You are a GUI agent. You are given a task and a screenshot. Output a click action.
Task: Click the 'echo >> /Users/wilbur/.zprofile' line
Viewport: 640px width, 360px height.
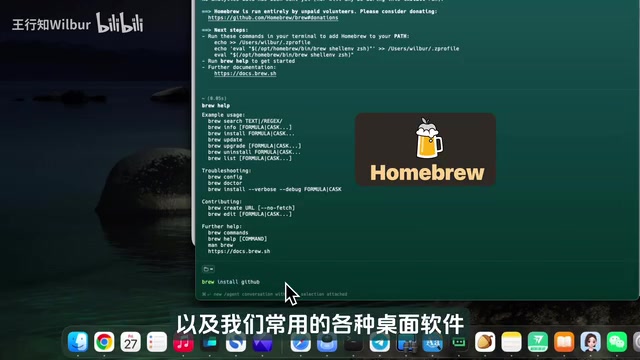(x=262, y=42)
